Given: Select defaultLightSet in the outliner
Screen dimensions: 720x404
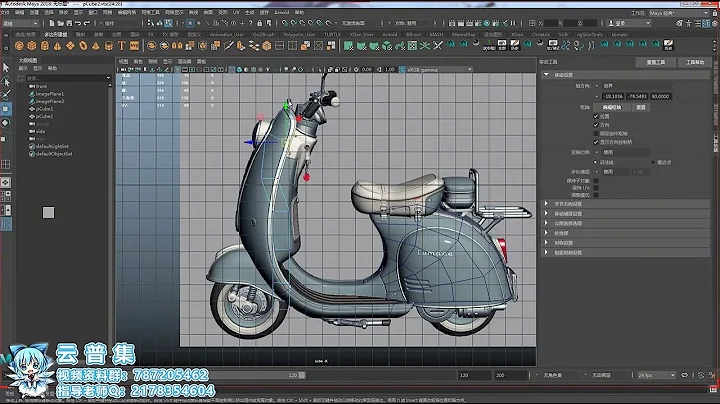Looking at the screenshot, I should tap(52, 146).
